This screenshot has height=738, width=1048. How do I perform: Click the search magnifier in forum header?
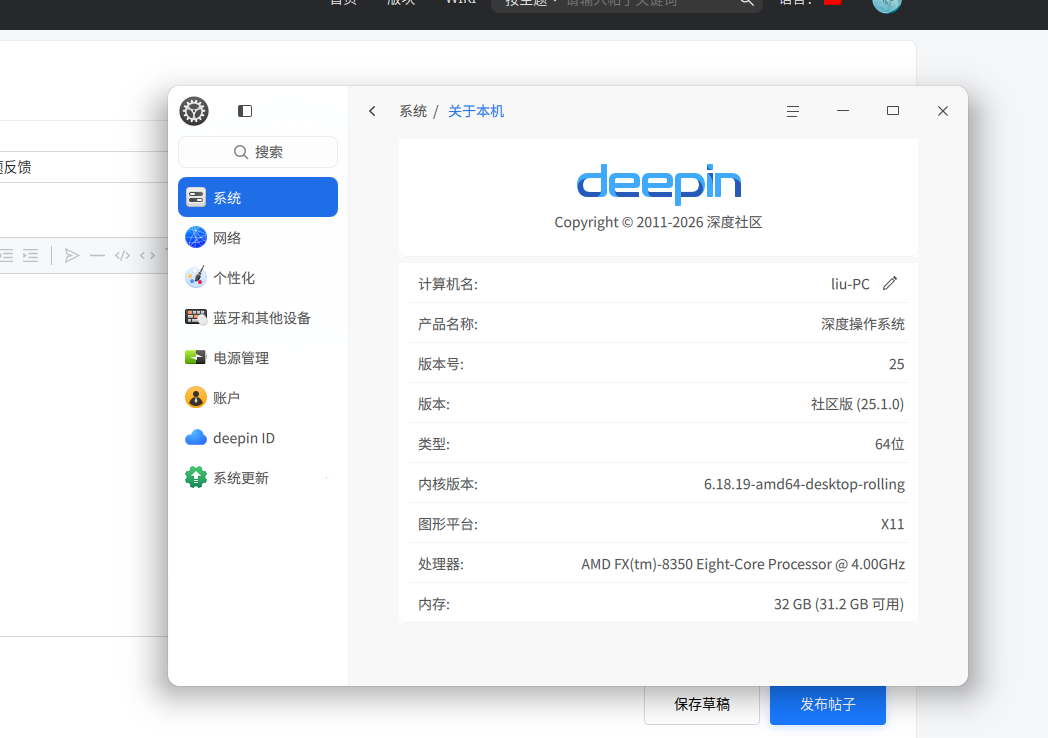[x=747, y=3]
